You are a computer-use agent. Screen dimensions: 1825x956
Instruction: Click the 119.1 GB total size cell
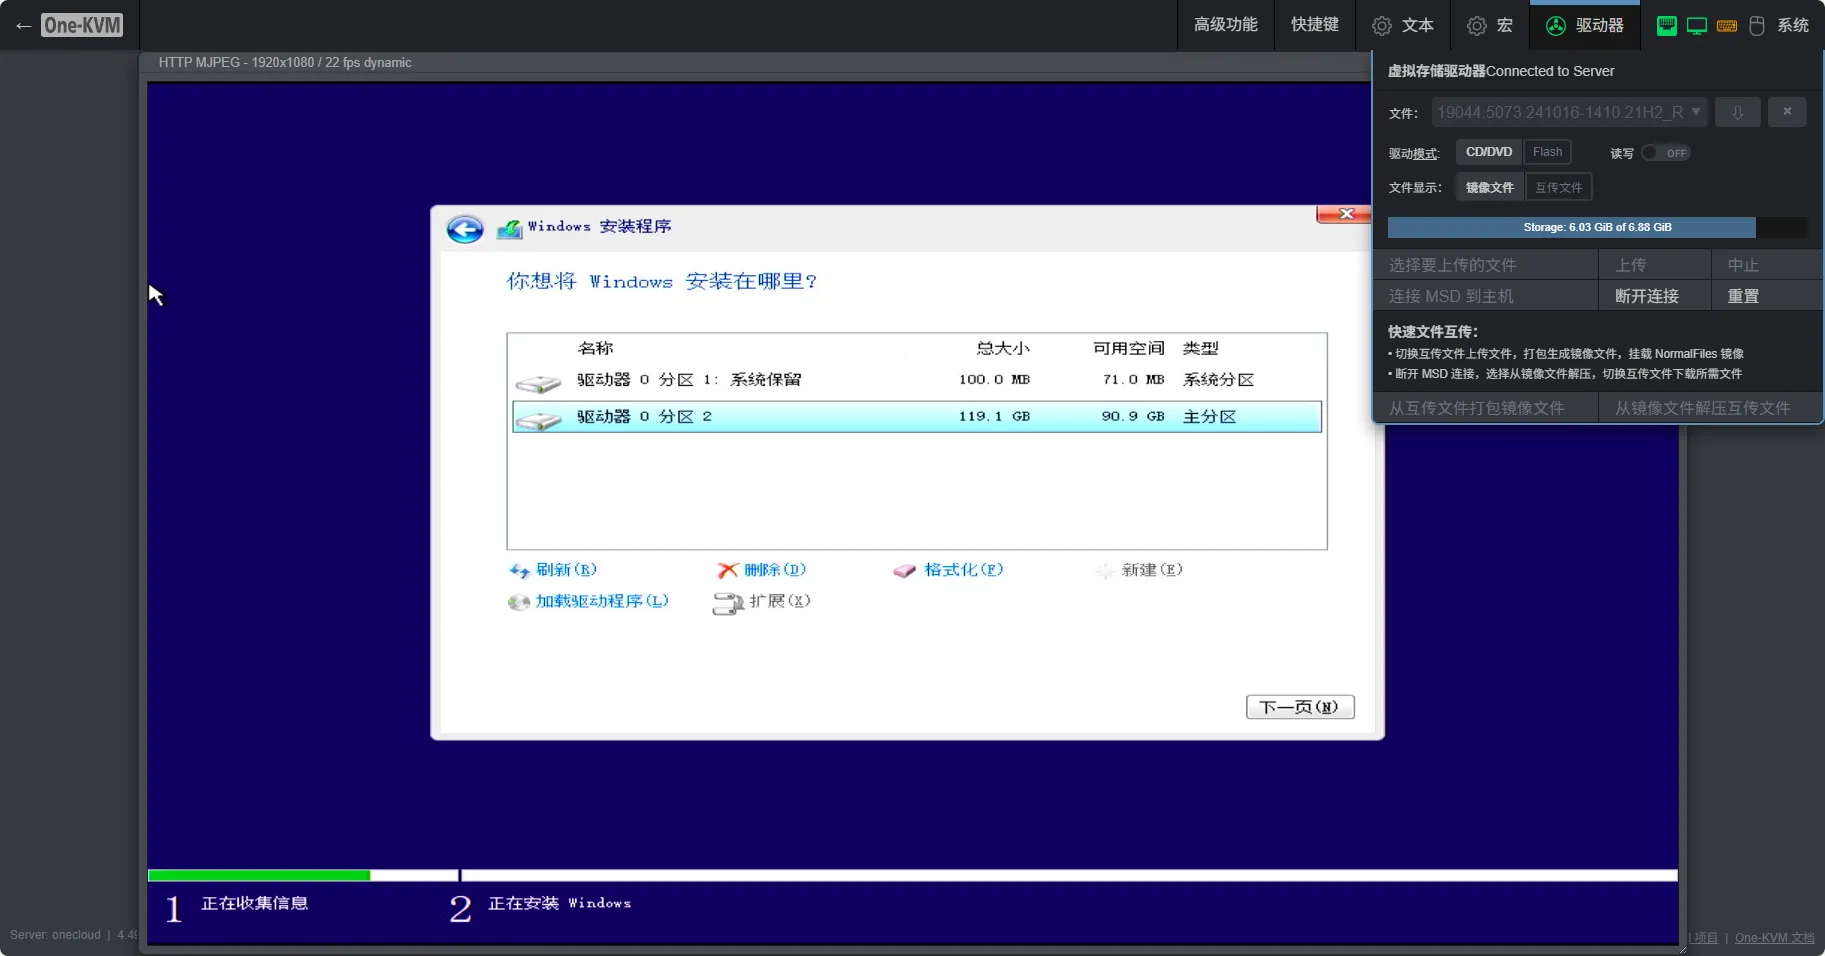pos(994,416)
